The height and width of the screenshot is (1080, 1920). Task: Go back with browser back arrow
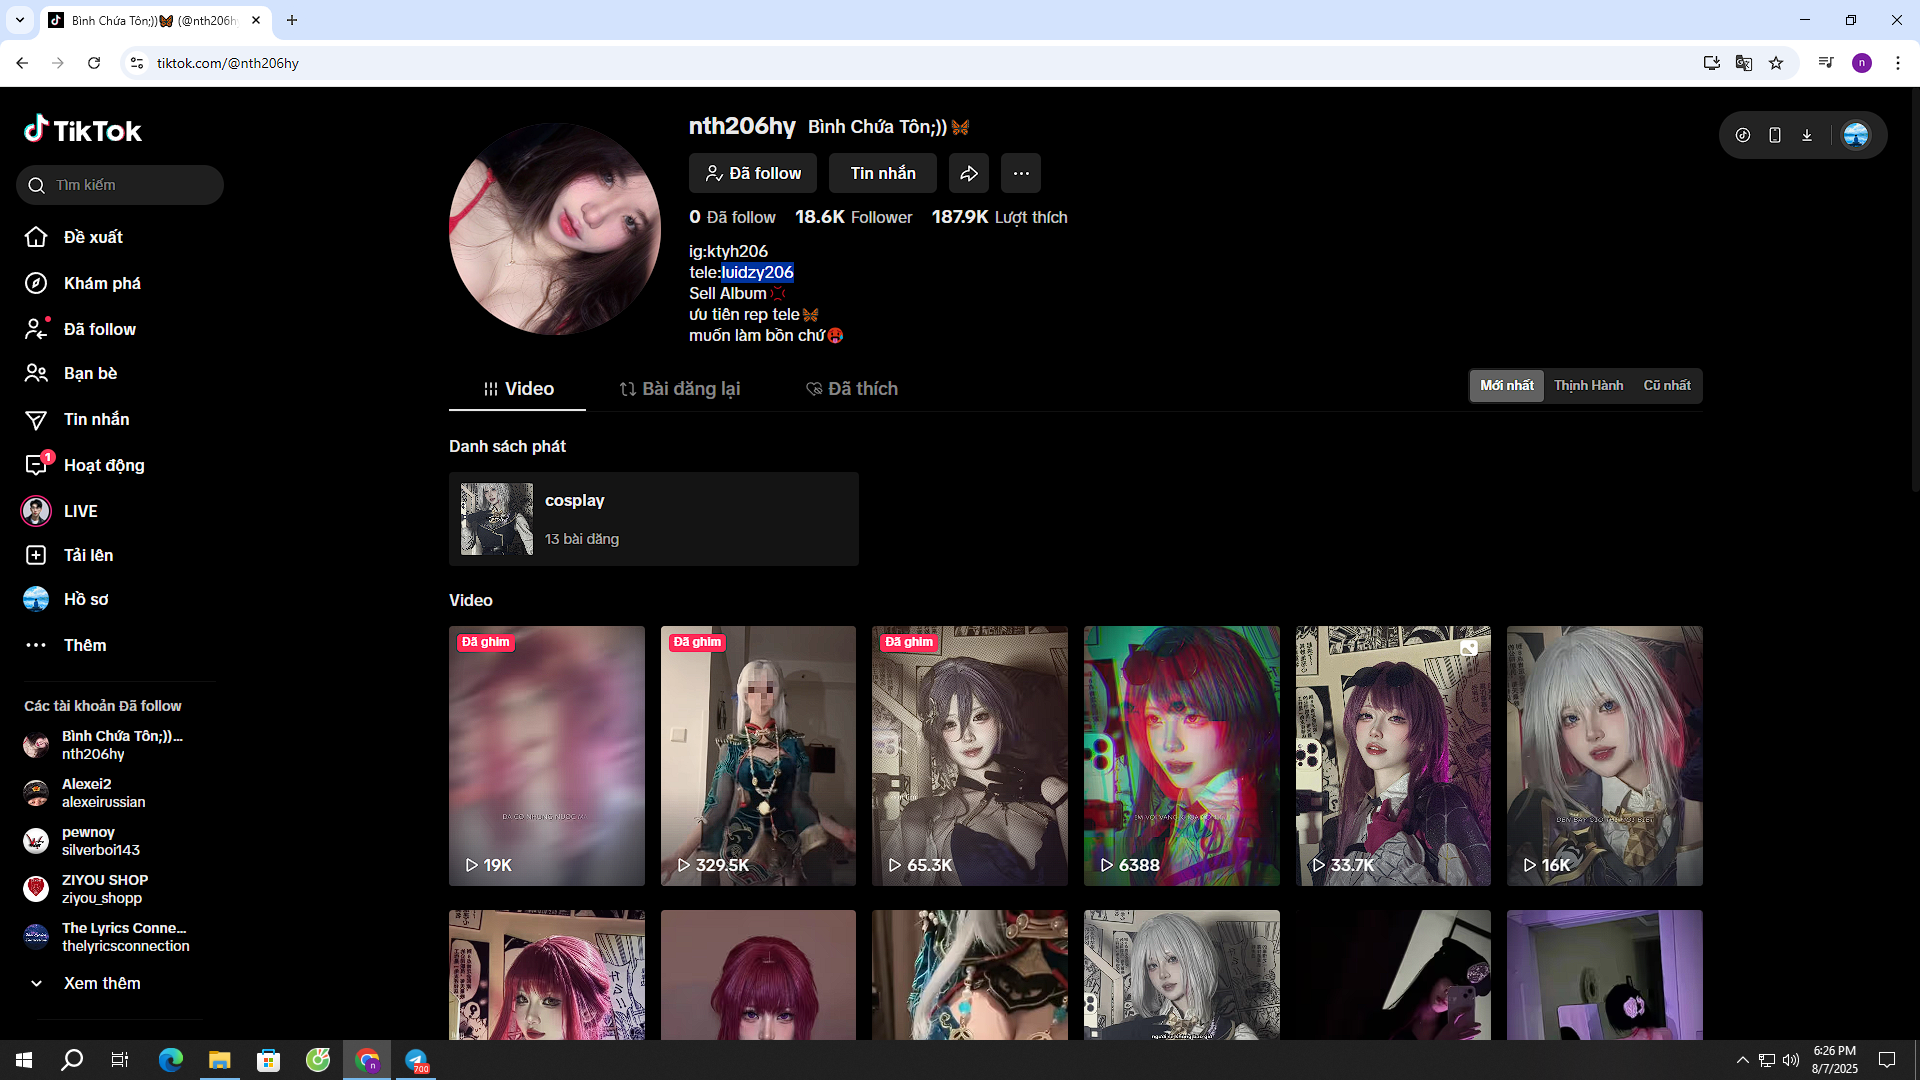[x=22, y=63]
